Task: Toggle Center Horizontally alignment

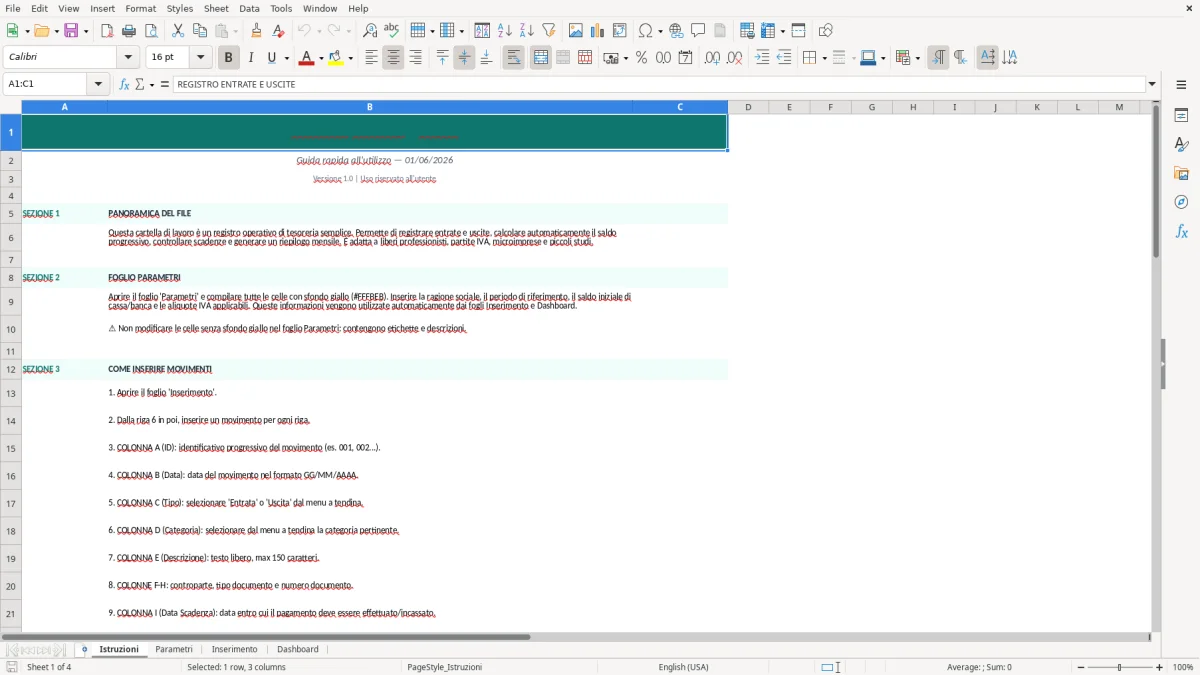Action: pos(393,58)
